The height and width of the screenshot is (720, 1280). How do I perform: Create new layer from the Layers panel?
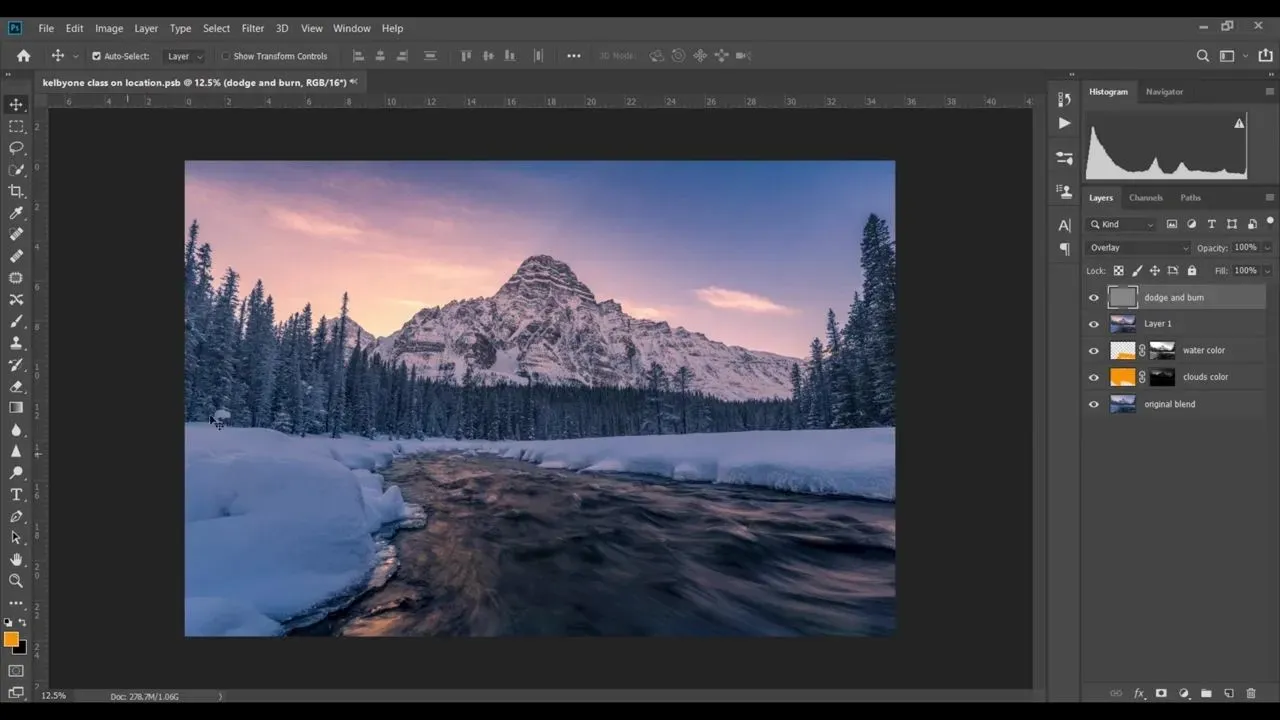(x=1229, y=693)
